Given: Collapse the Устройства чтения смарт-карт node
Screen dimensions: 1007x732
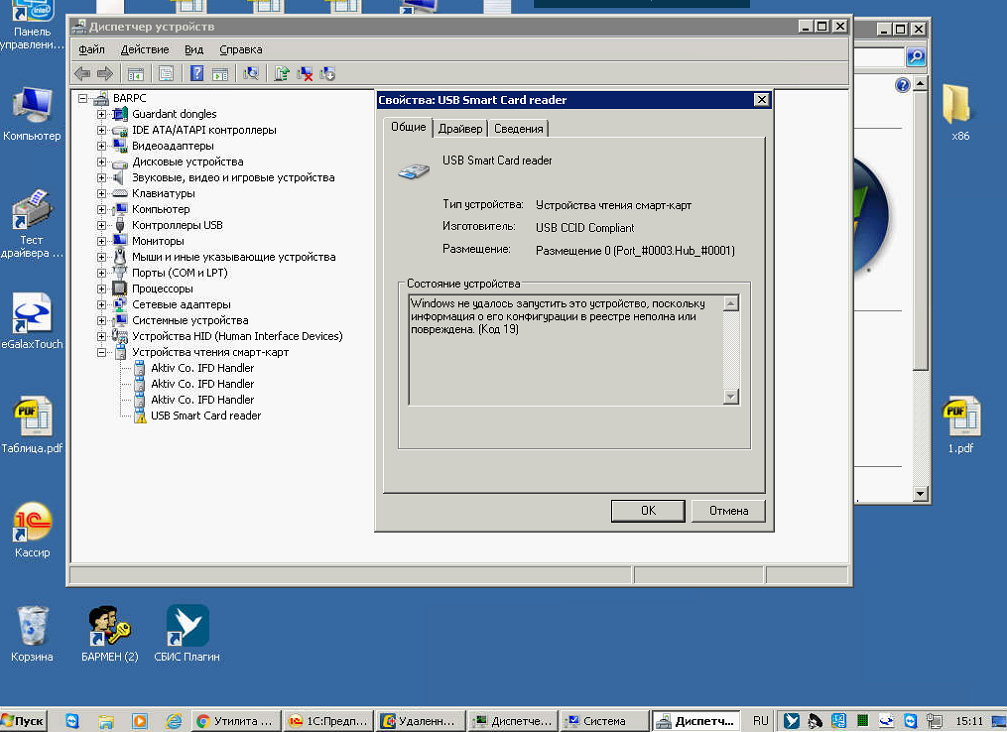Looking at the screenshot, I should tap(102, 352).
